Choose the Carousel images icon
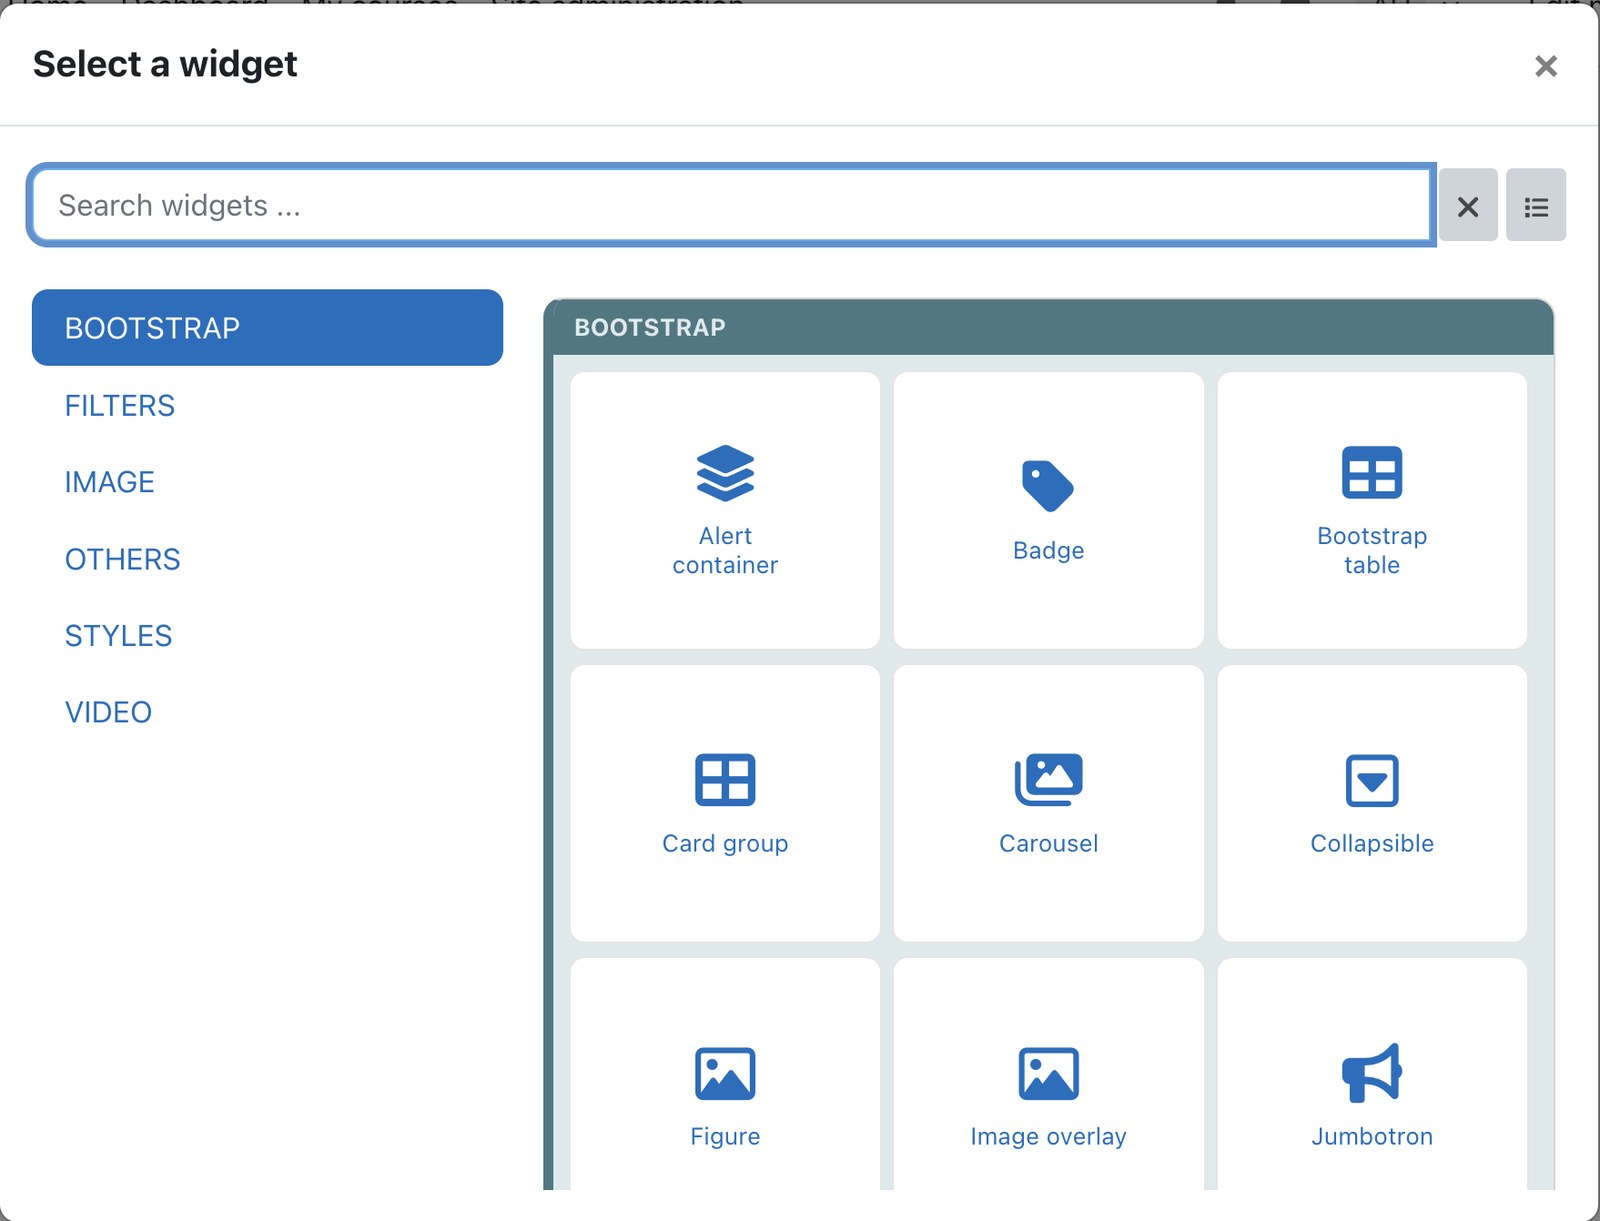This screenshot has height=1221, width=1600. pyautogui.click(x=1048, y=780)
